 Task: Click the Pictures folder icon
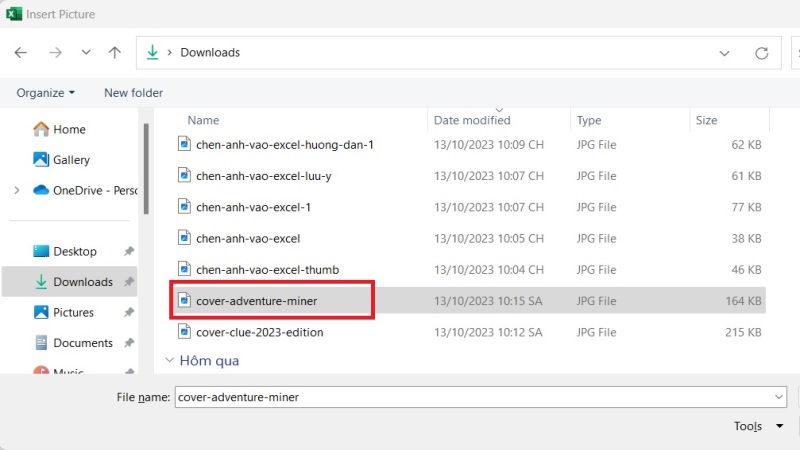click(x=41, y=312)
